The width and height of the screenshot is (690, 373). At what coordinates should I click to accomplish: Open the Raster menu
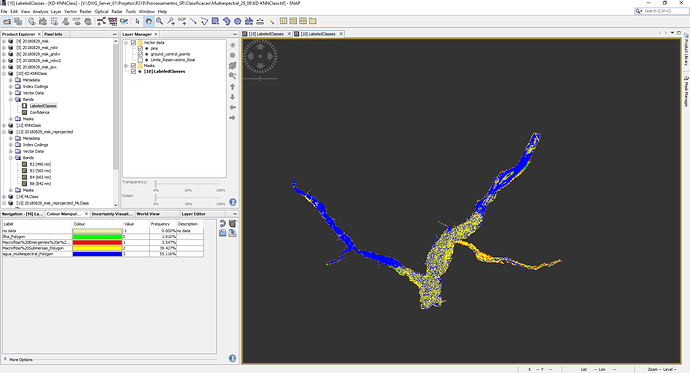[85, 11]
